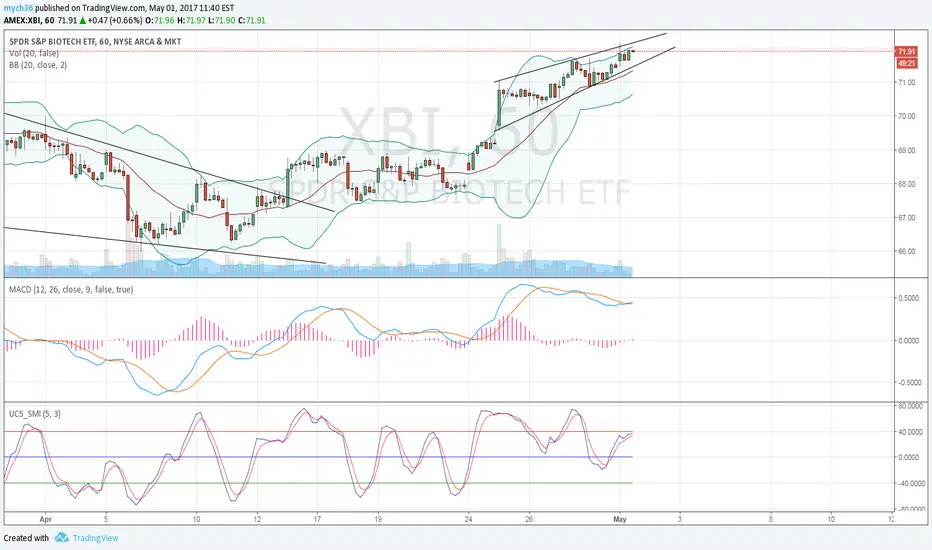Select the AMEX:XBI, 60 symbol label
The height and width of the screenshot is (550, 932).
(x=29, y=20)
